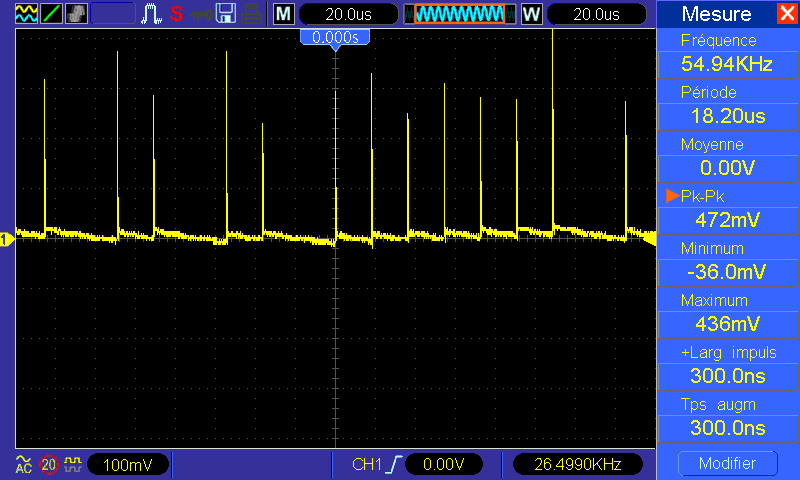The image size is (800, 480).
Task: Toggle the 20 MHz bandwidth limit icon
Action: [49, 464]
